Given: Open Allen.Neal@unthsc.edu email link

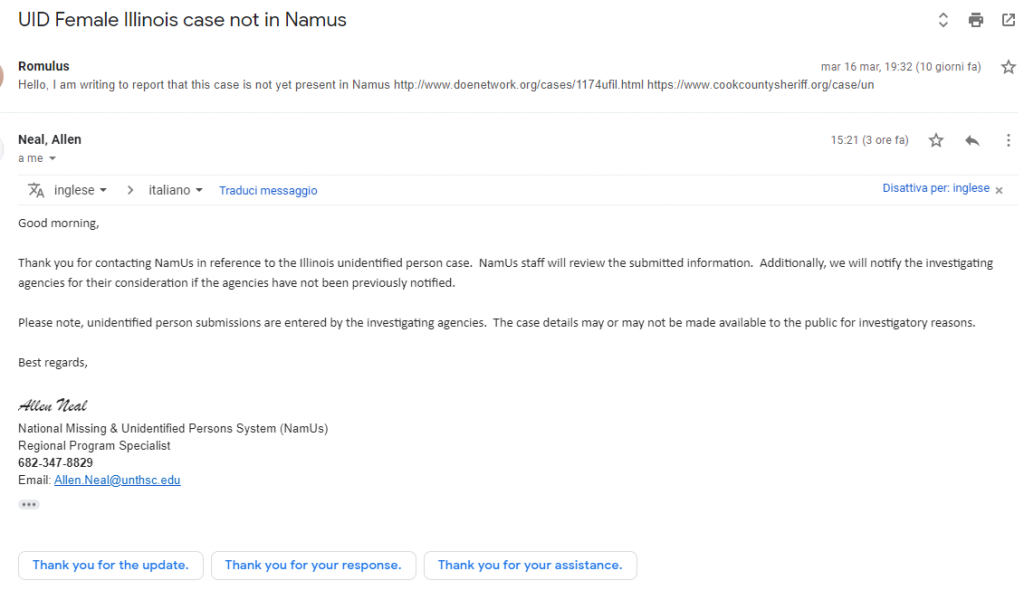Looking at the screenshot, I should point(117,480).
